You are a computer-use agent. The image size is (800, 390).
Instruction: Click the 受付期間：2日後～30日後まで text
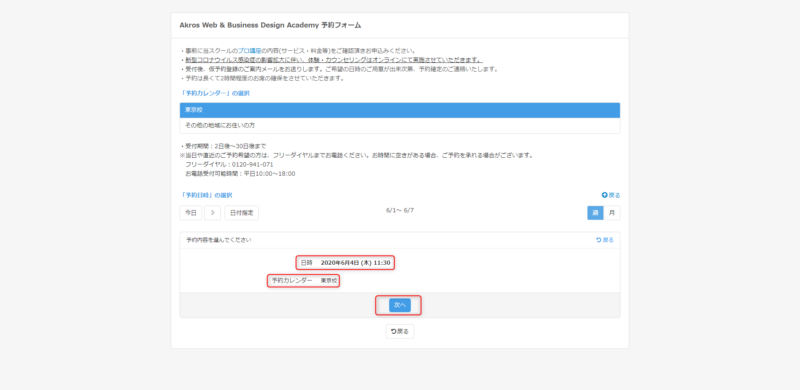pos(223,146)
